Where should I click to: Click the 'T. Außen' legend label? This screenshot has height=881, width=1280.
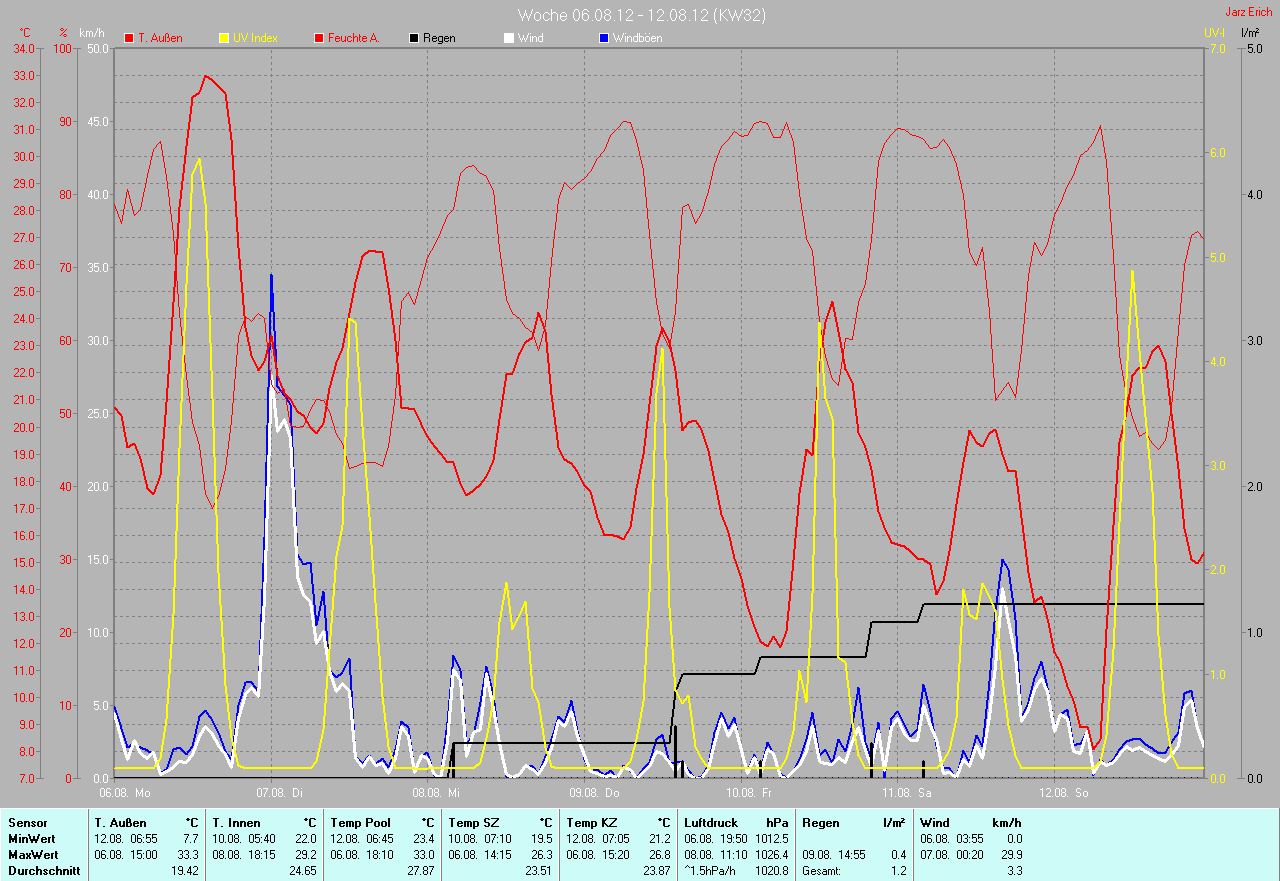pyautogui.click(x=160, y=38)
